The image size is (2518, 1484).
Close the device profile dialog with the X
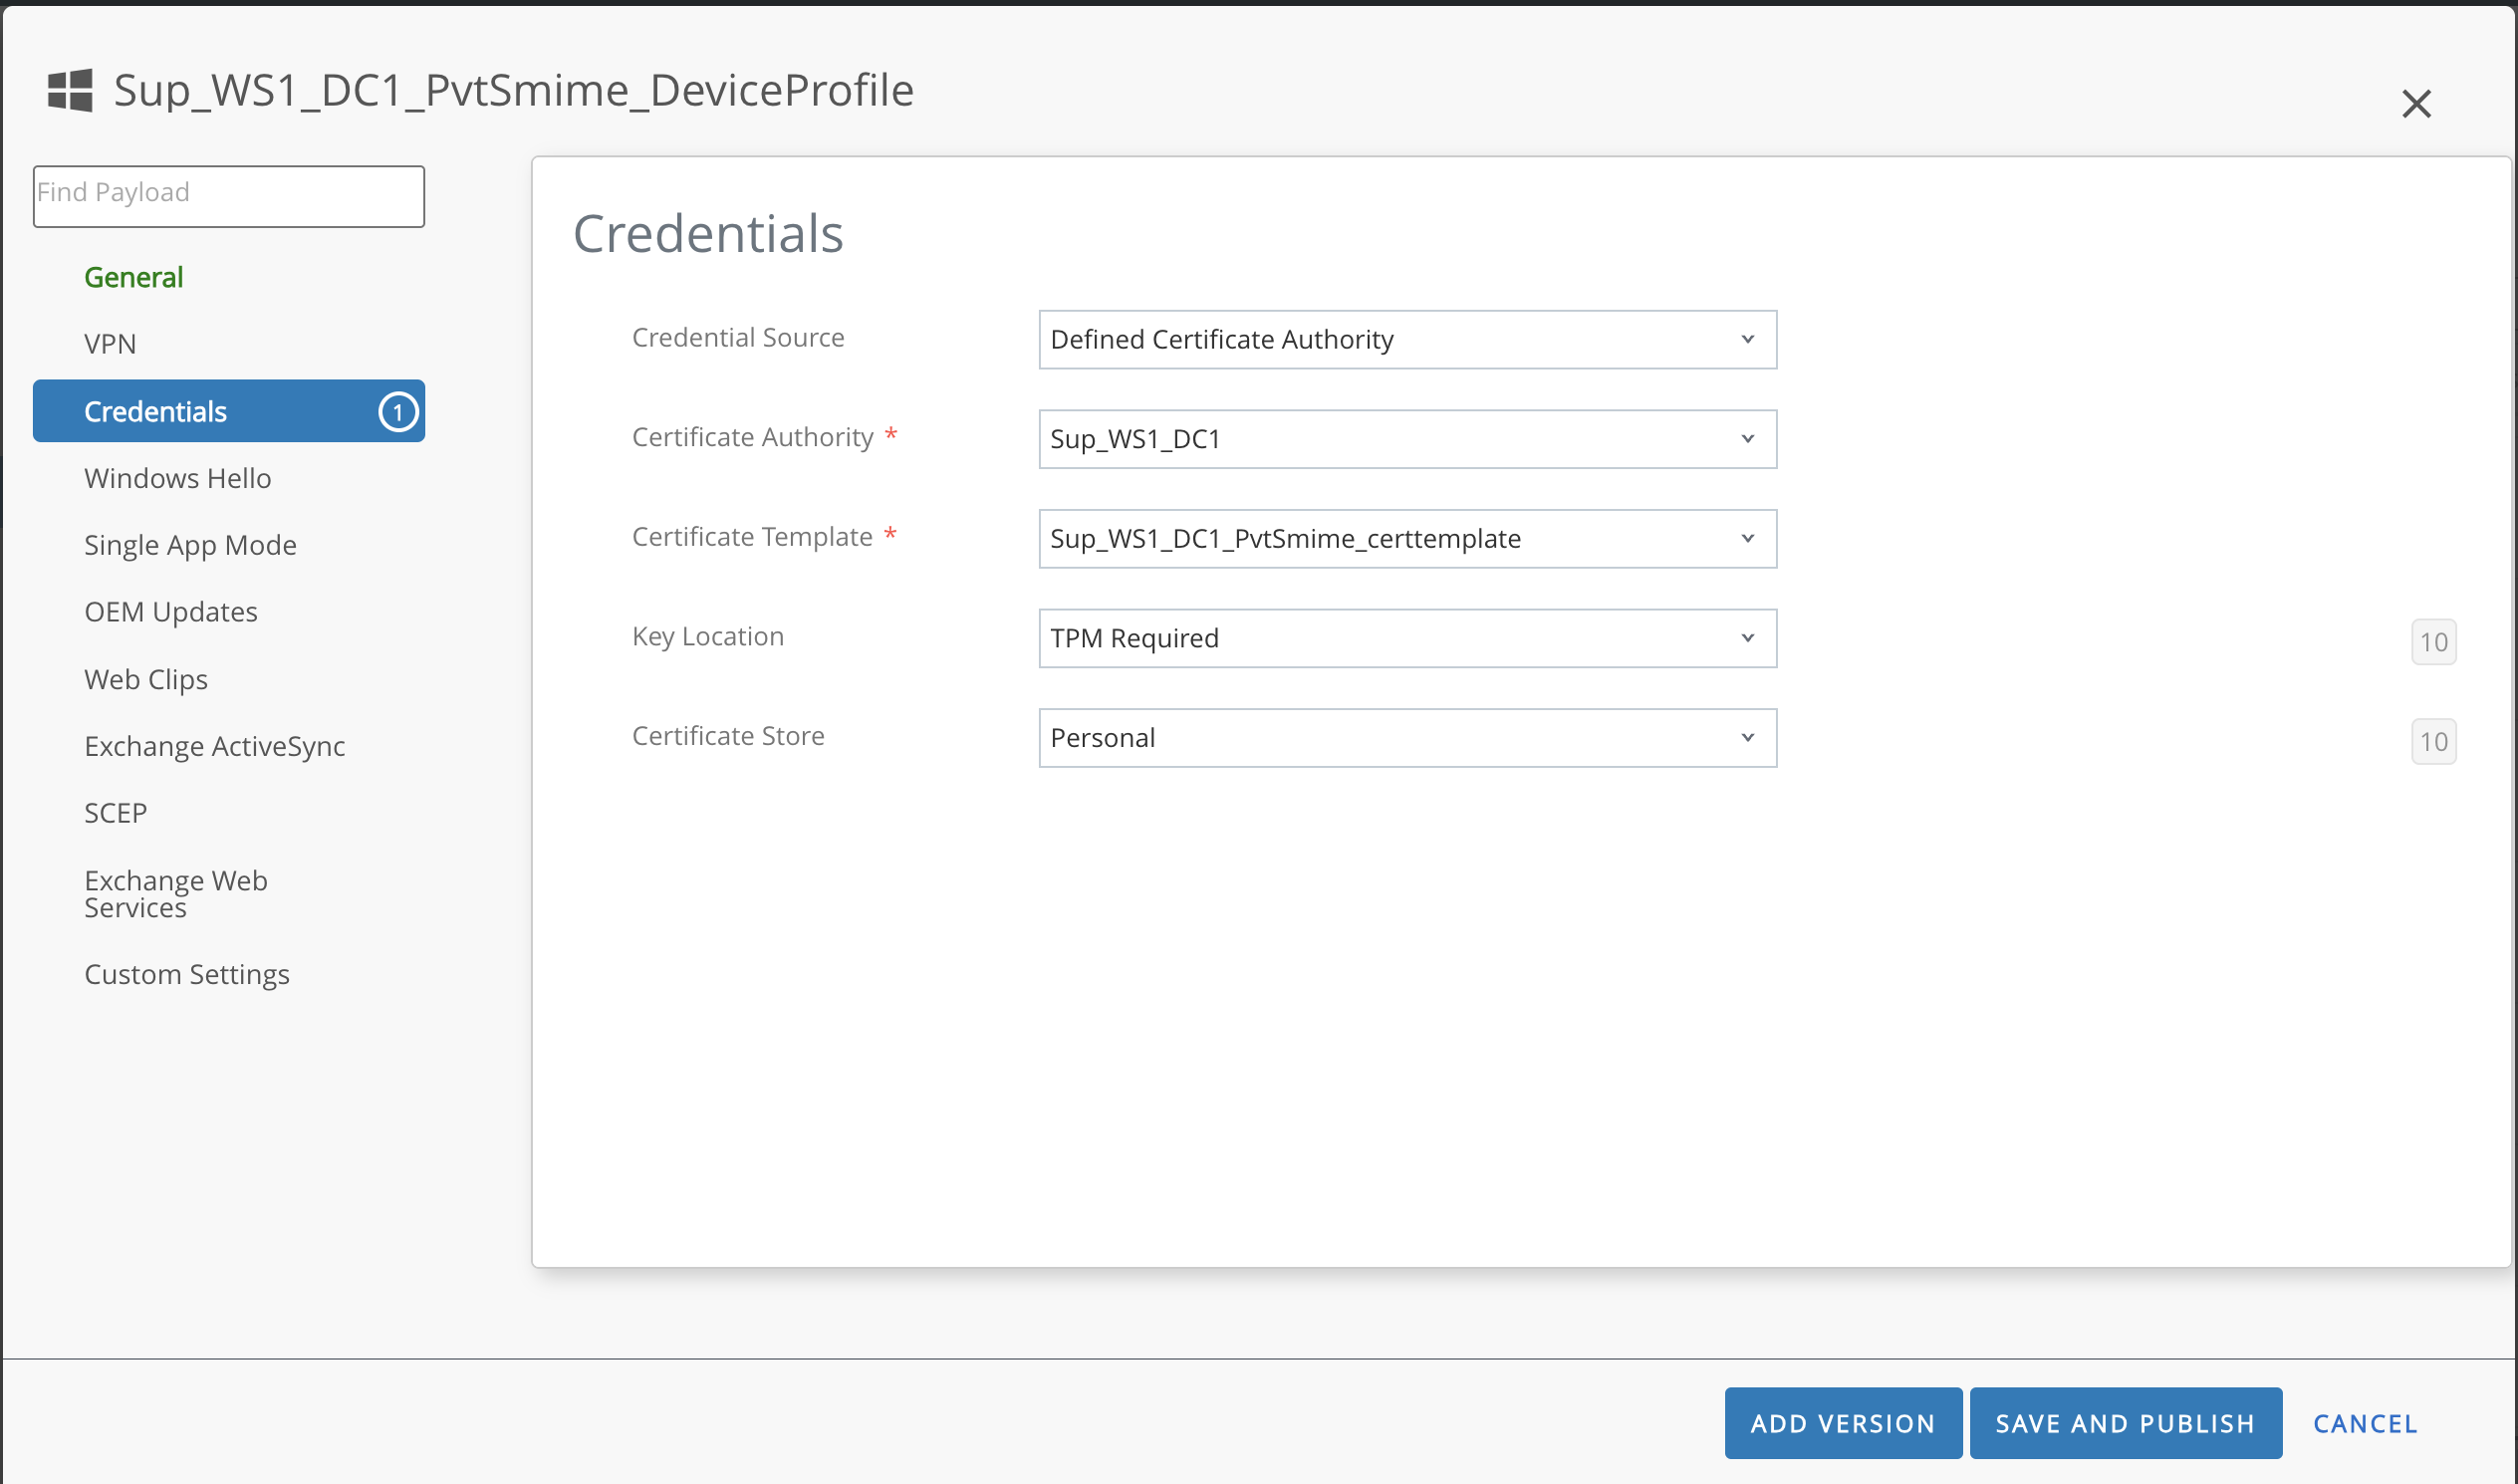pos(2415,104)
